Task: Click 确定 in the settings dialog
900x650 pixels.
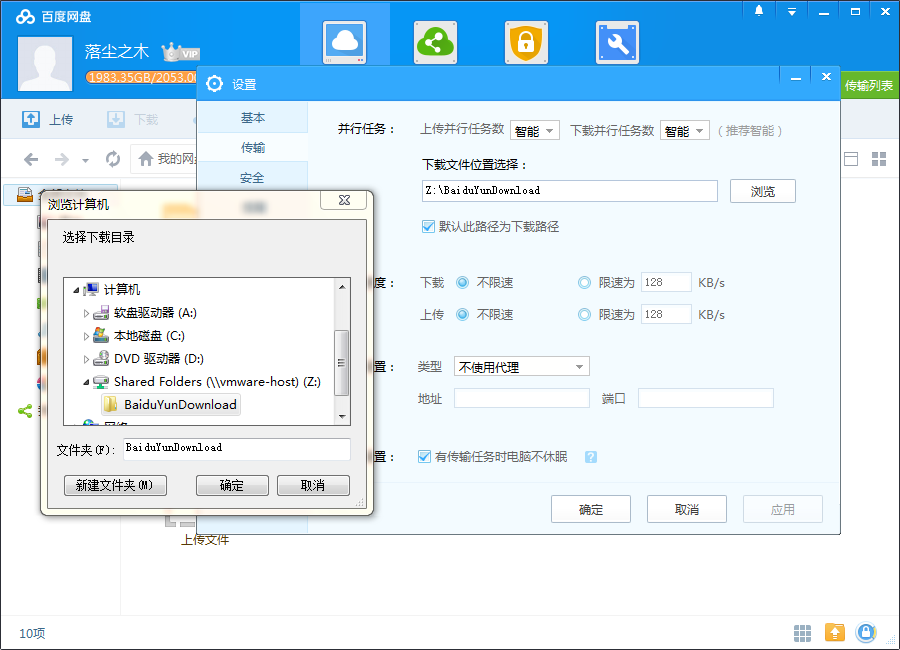Action: click(591, 509)
